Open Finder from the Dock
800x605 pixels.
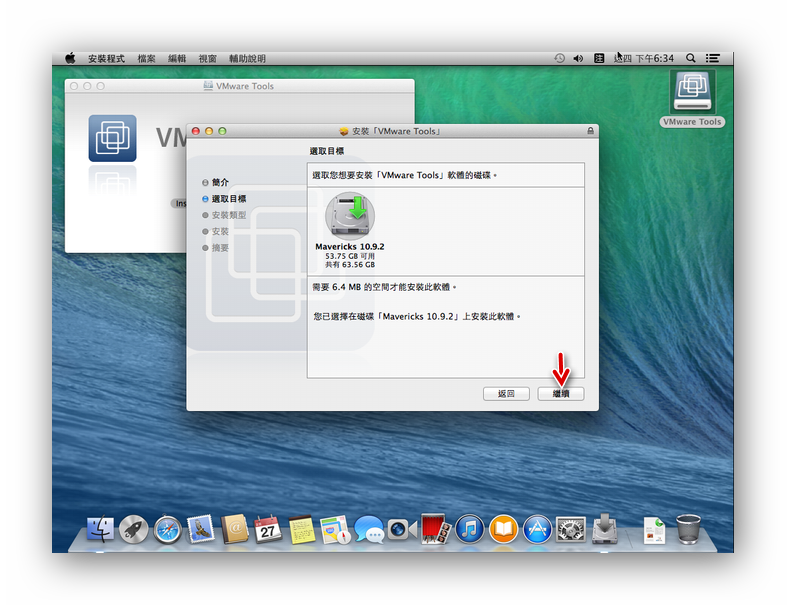pos(101,528)
